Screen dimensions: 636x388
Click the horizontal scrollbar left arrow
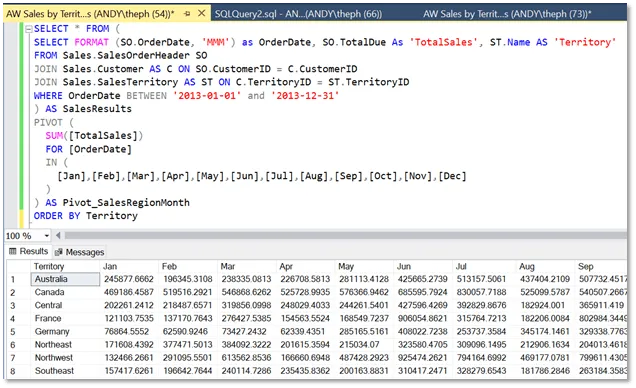coord(58,235)
